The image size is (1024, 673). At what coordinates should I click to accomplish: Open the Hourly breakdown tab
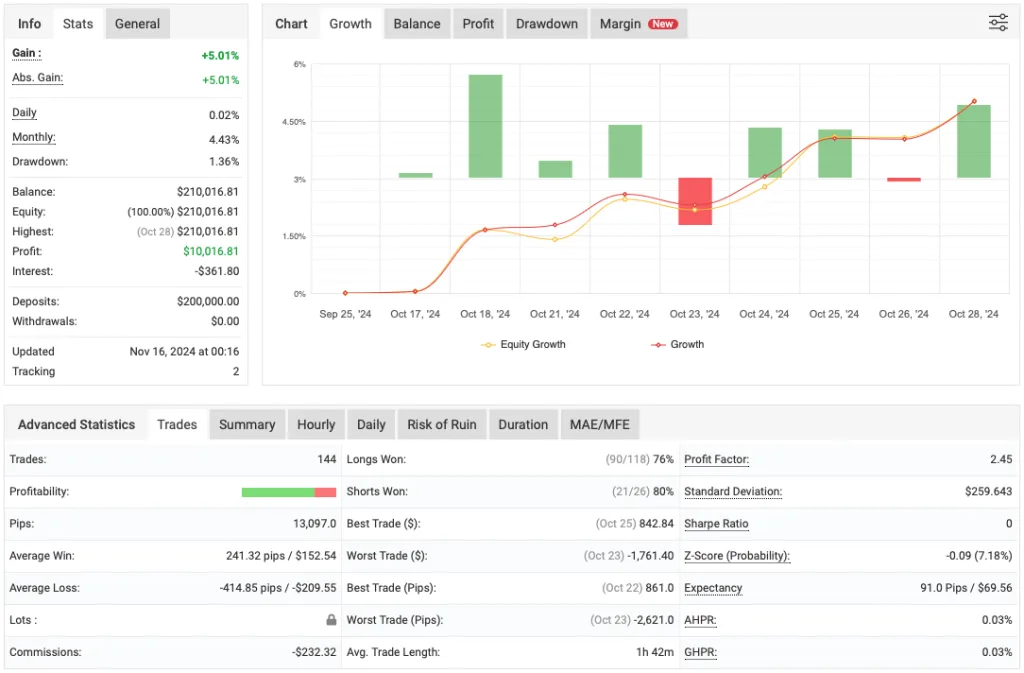coord(316,424)
